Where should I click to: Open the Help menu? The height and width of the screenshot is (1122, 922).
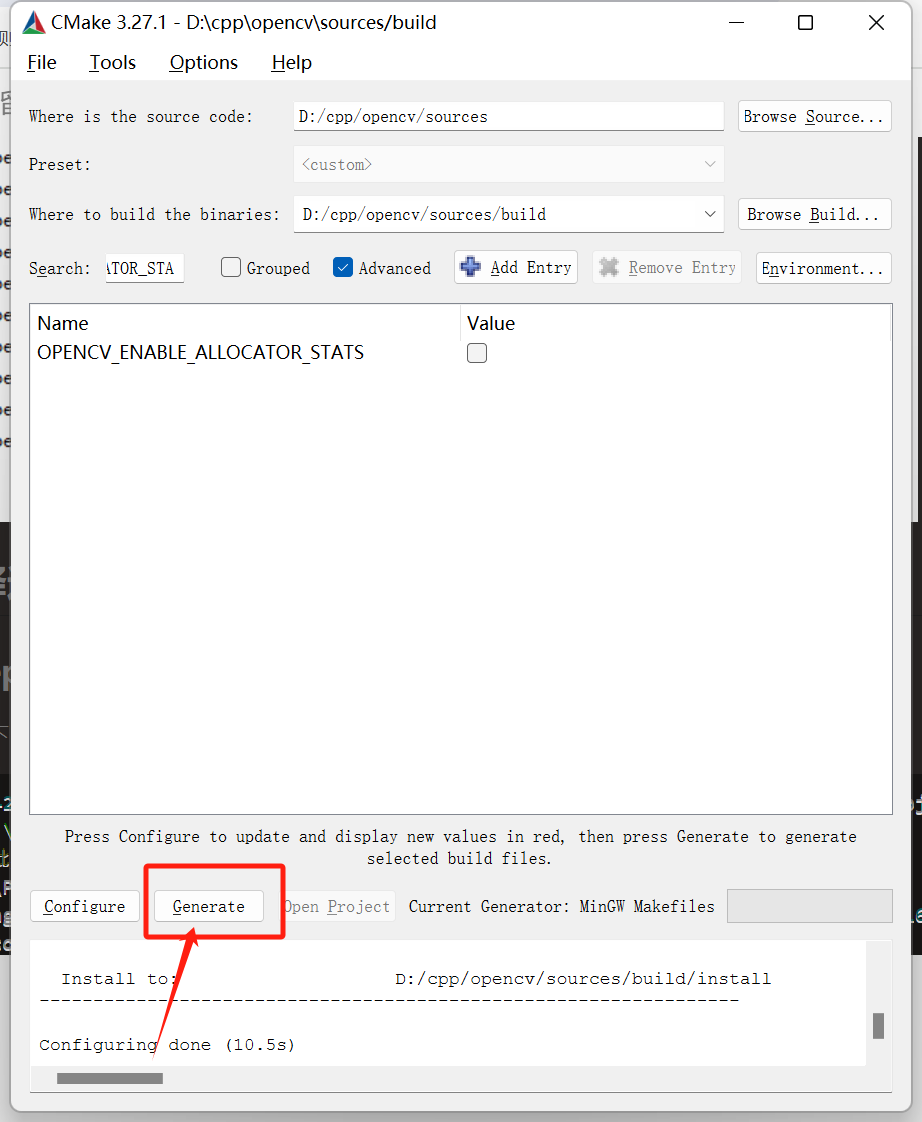click(x=291, y=63)
